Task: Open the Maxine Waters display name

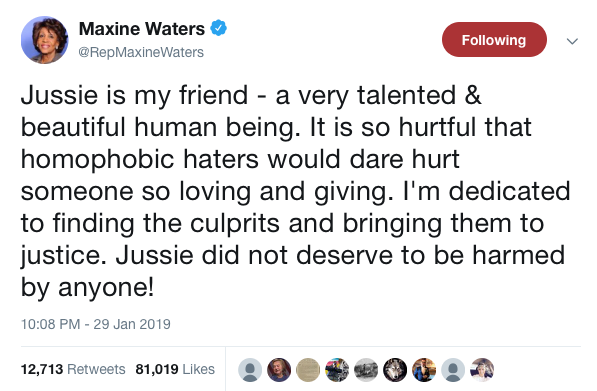Action: pos(142,29)
